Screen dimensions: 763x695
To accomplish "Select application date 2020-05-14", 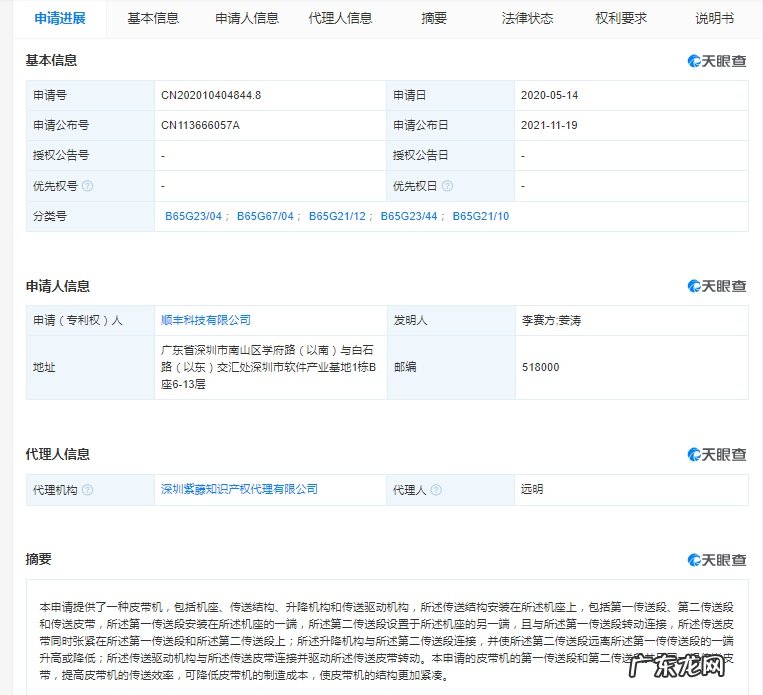I will point(549,95).
